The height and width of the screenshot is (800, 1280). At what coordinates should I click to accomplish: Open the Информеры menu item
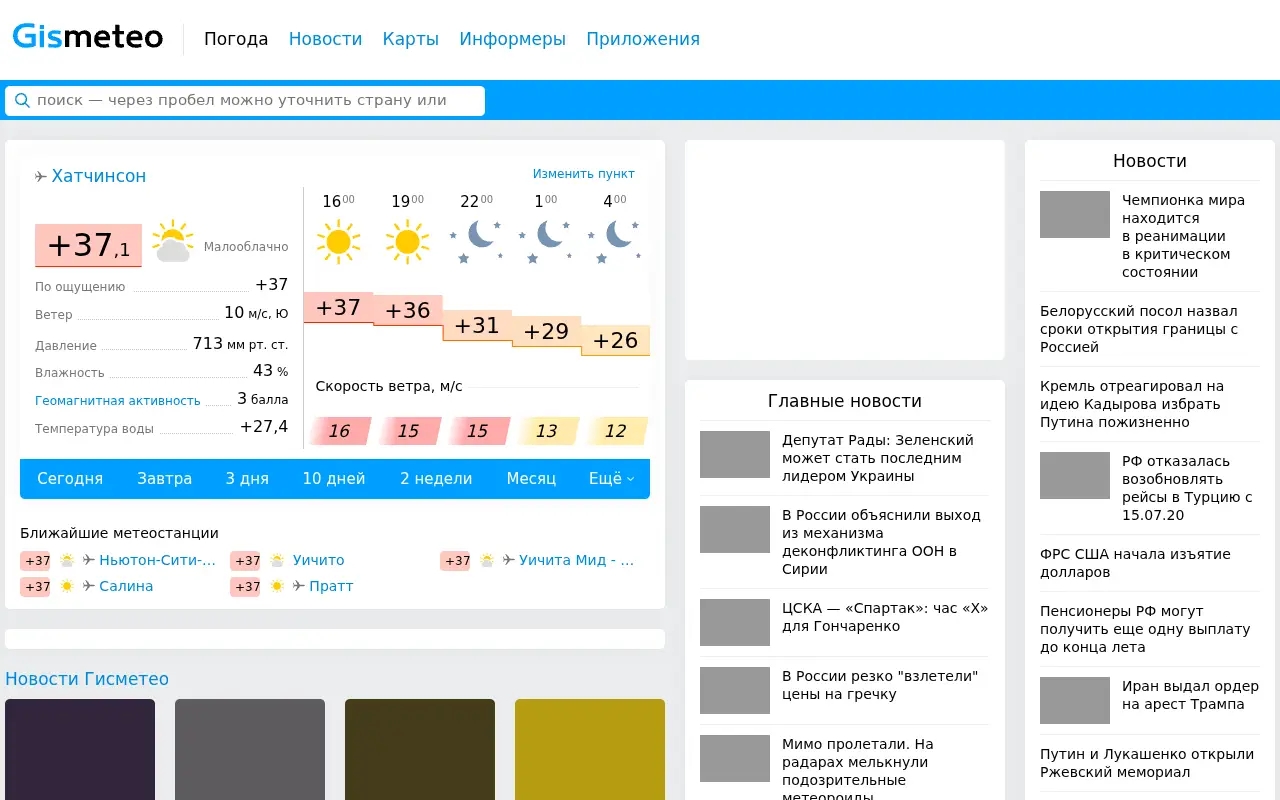[513, 39]
